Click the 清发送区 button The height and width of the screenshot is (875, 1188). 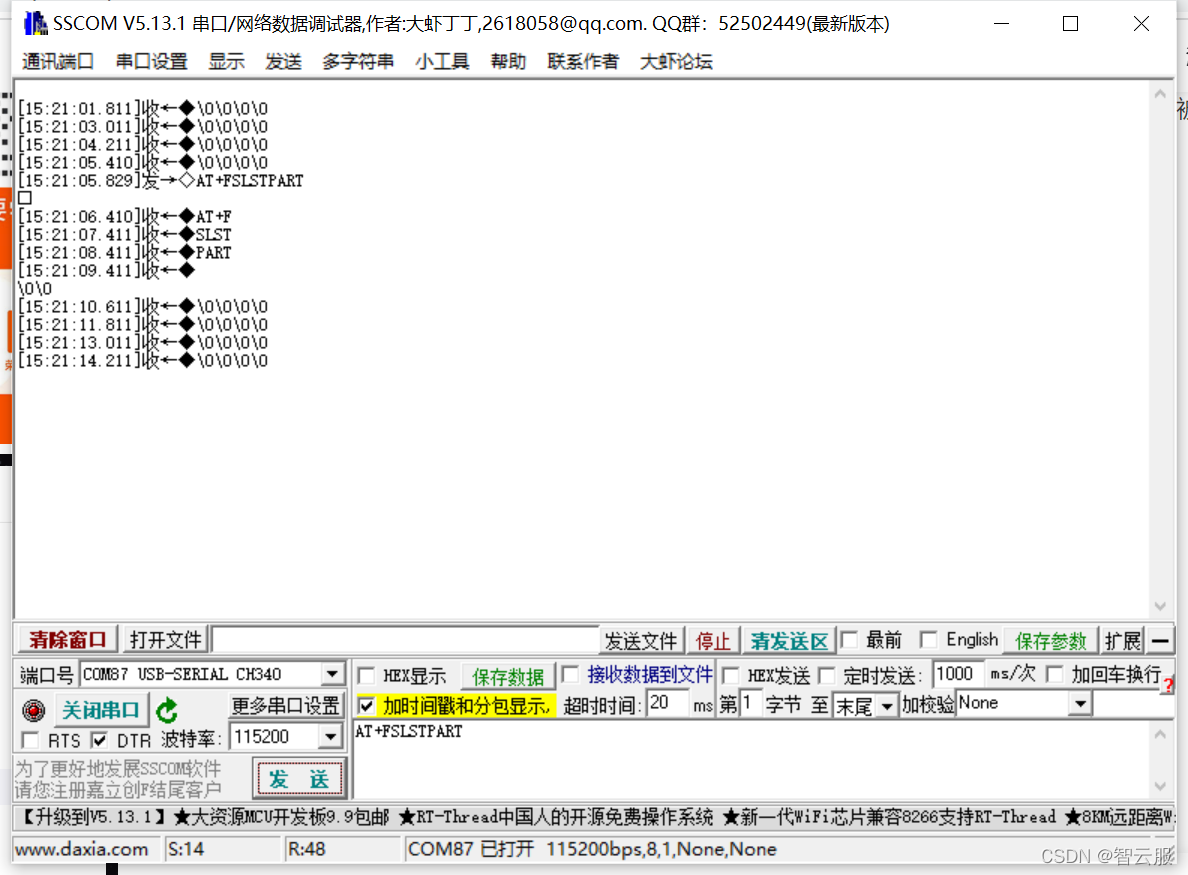pos(789,641)
